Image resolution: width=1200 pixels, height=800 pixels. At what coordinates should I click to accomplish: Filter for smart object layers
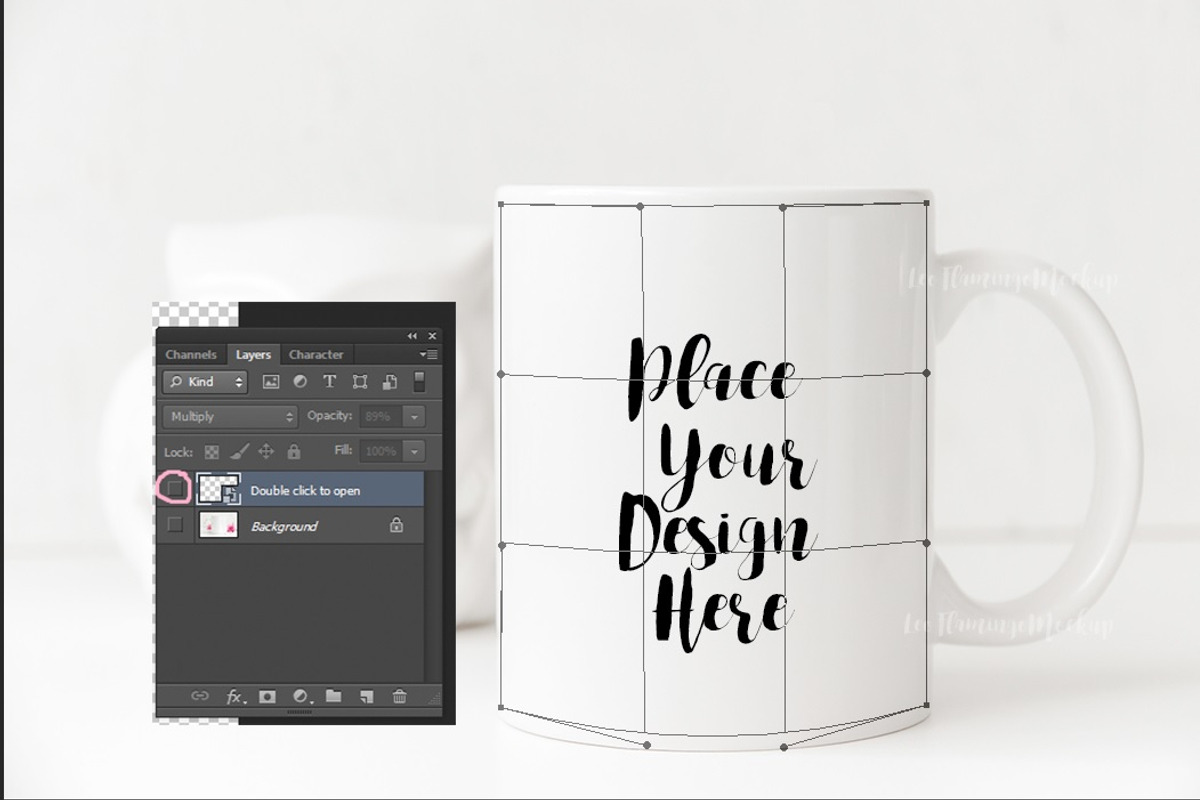point(390,382)
